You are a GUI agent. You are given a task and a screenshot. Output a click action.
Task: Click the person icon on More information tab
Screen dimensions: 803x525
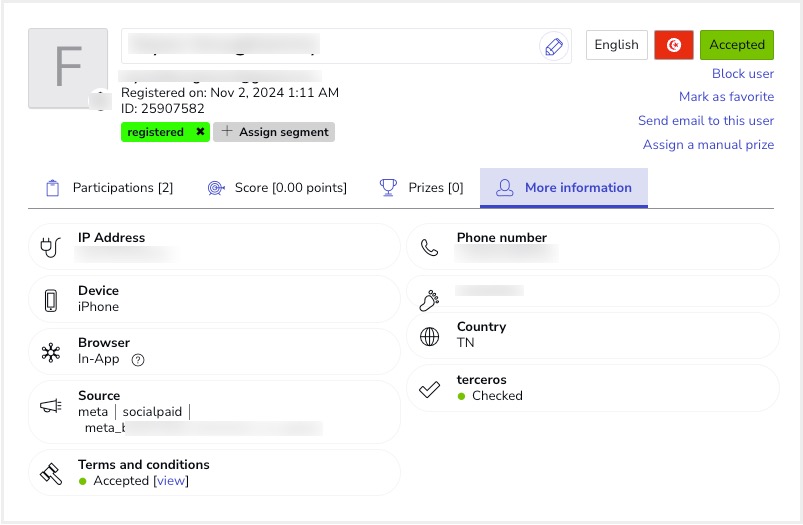pyautogui.click(x=504, y=187)
